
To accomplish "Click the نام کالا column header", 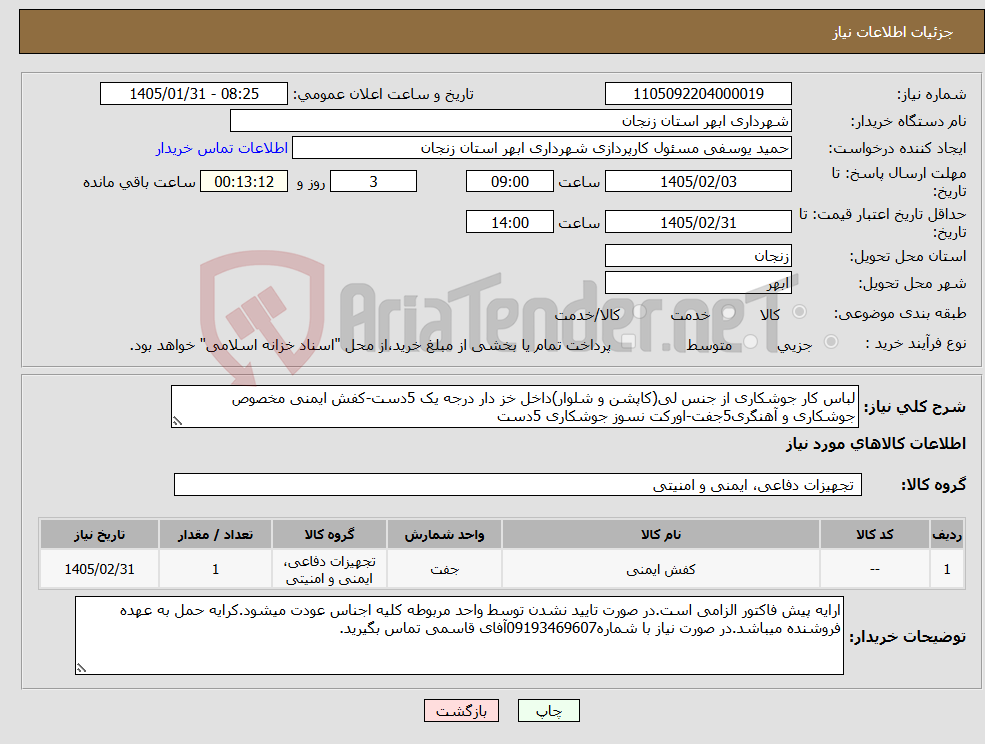I will [x=660, y=535].
